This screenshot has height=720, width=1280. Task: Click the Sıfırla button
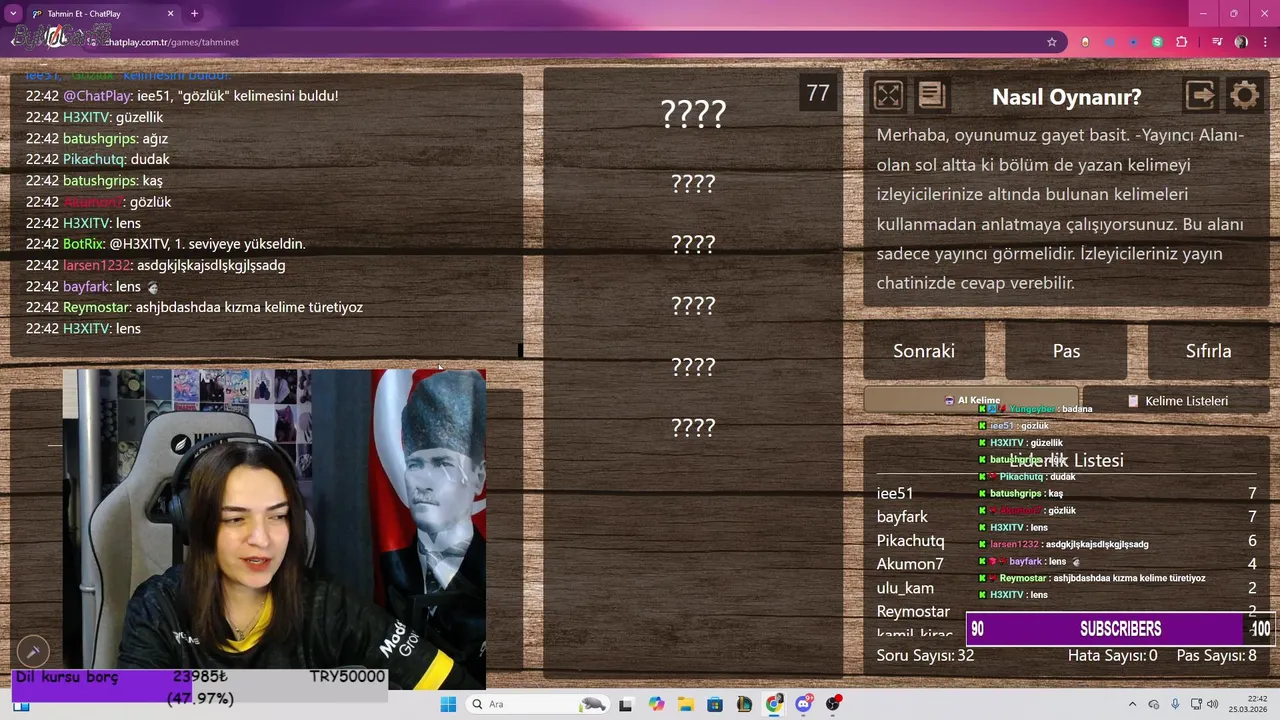(x=1208, y=351)
